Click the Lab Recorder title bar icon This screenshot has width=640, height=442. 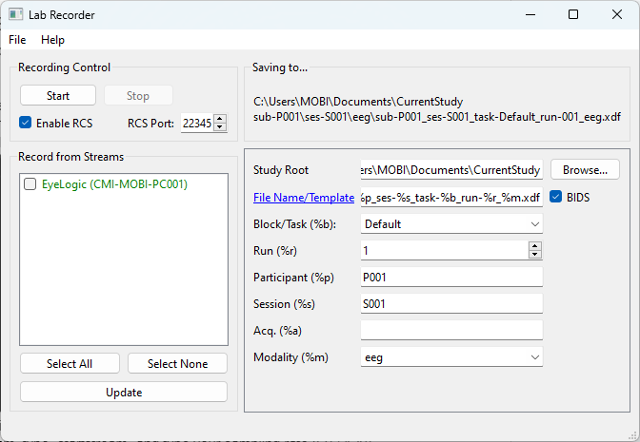tap(16, 14)
